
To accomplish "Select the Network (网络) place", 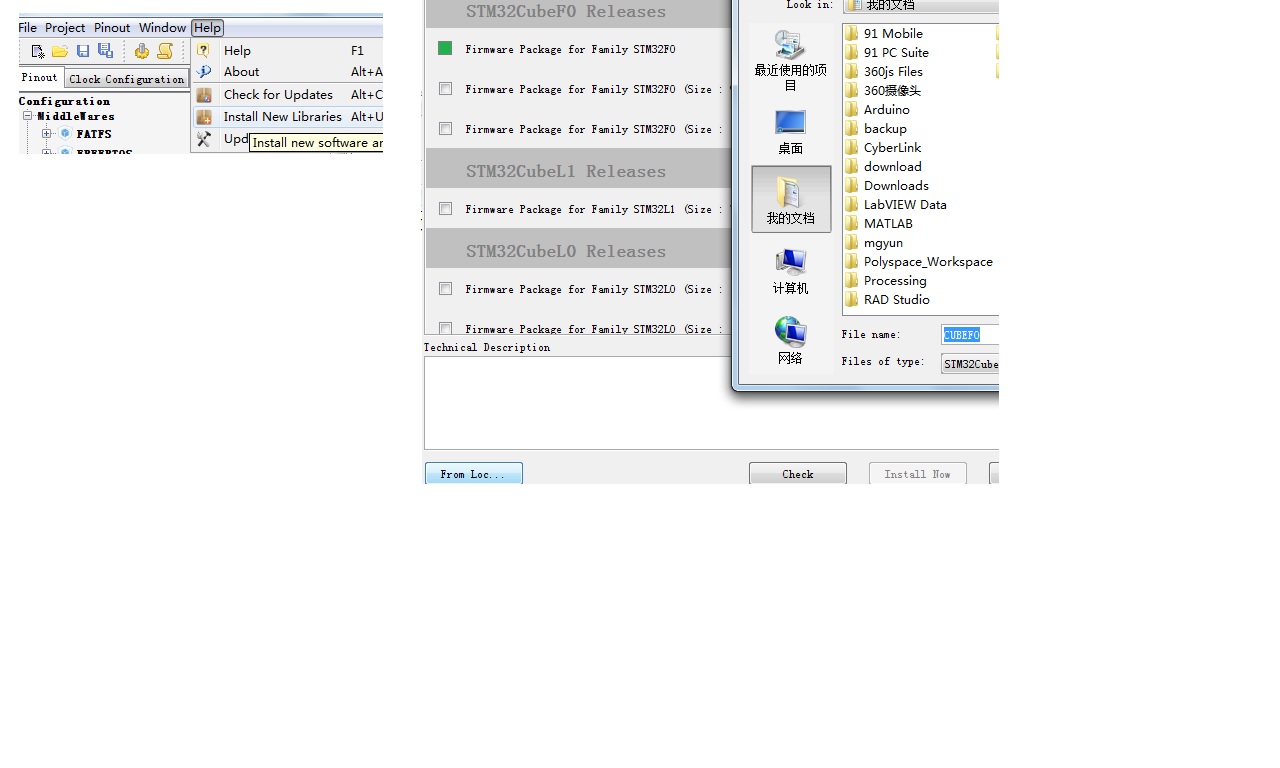I will 790,341.
